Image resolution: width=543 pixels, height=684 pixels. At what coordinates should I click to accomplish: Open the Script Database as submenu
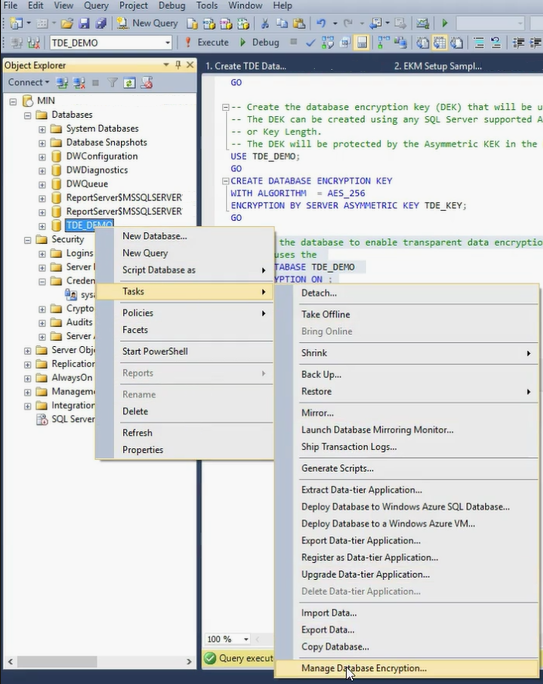click(185, 270)
